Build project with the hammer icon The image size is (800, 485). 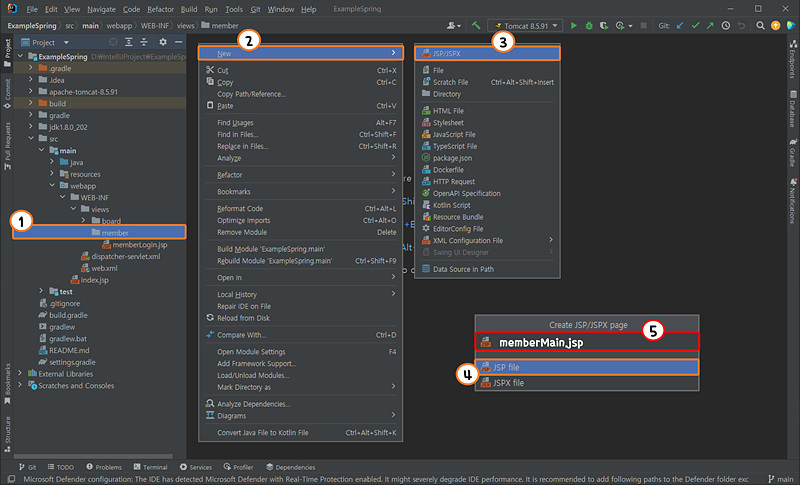(476, 25)
